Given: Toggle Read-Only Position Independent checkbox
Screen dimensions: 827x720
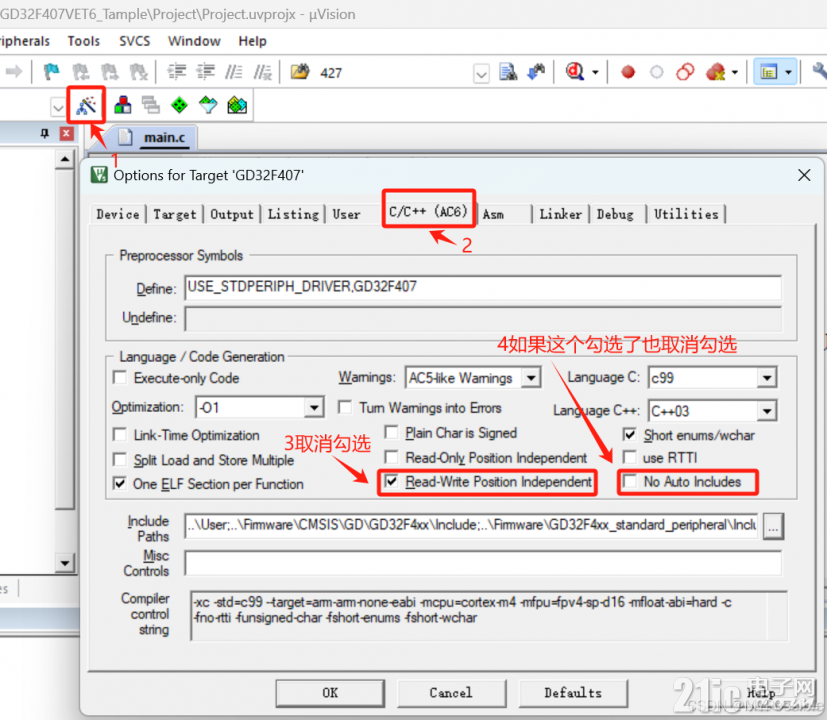Looking at the screenshot, I should [392, 457].
